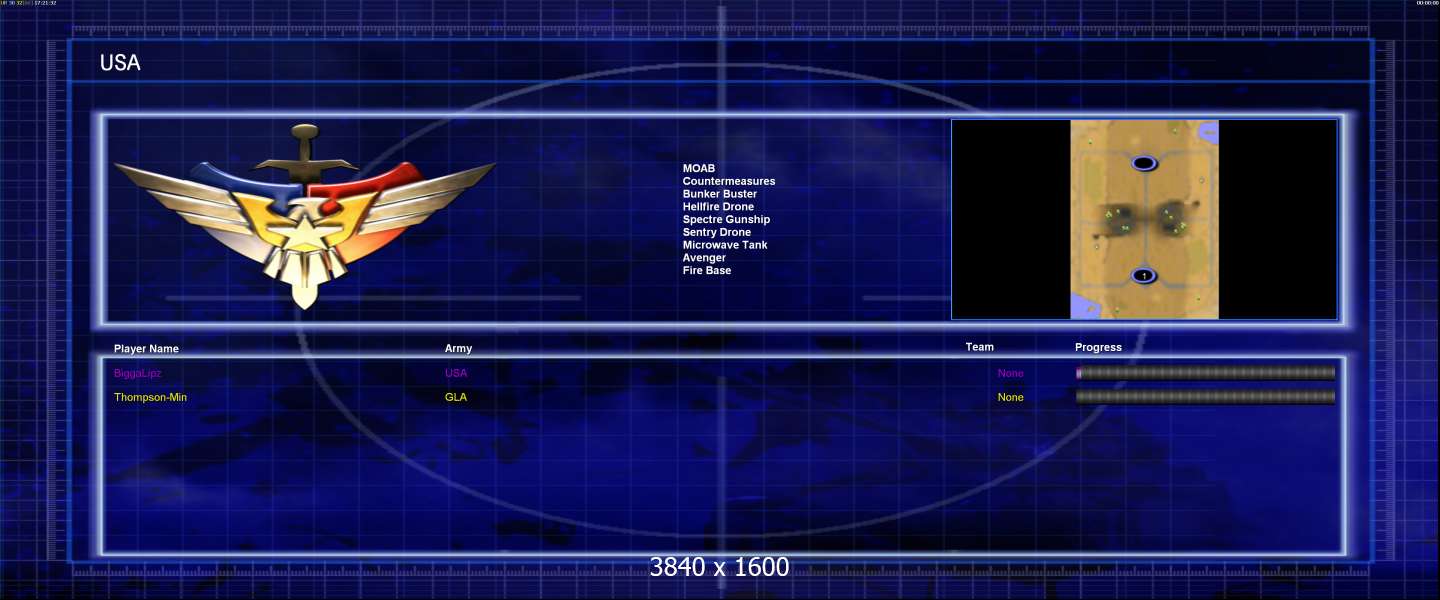Click the MOAB entry in the list
Viewport: 1440px width, 600px height.
click(699, 168)
